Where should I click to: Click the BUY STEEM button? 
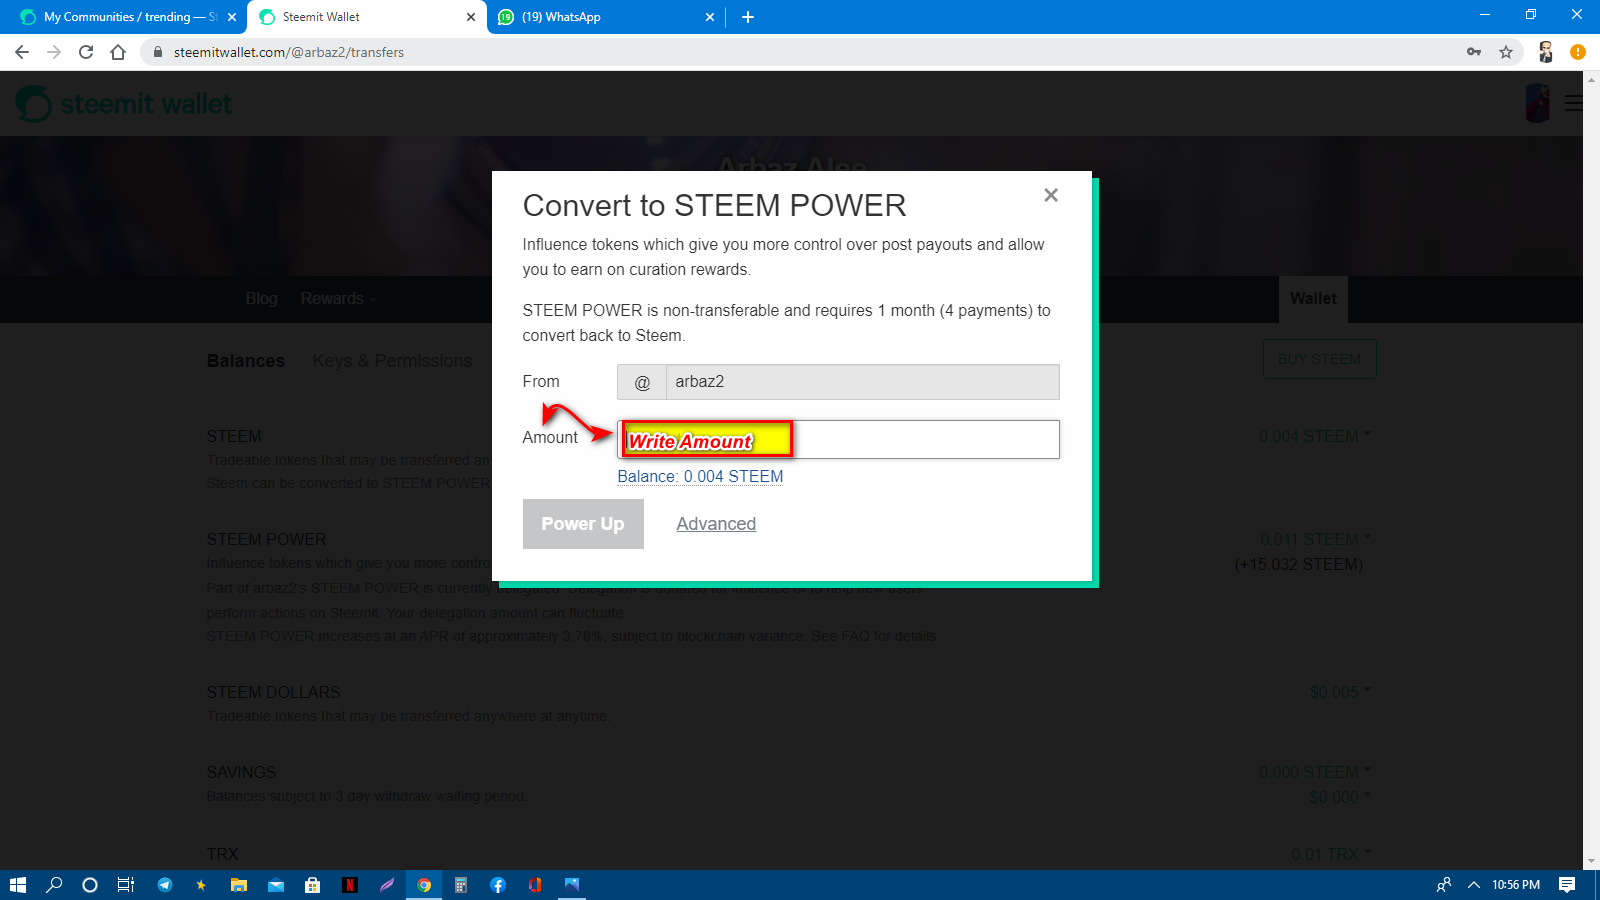point(1319,360)
